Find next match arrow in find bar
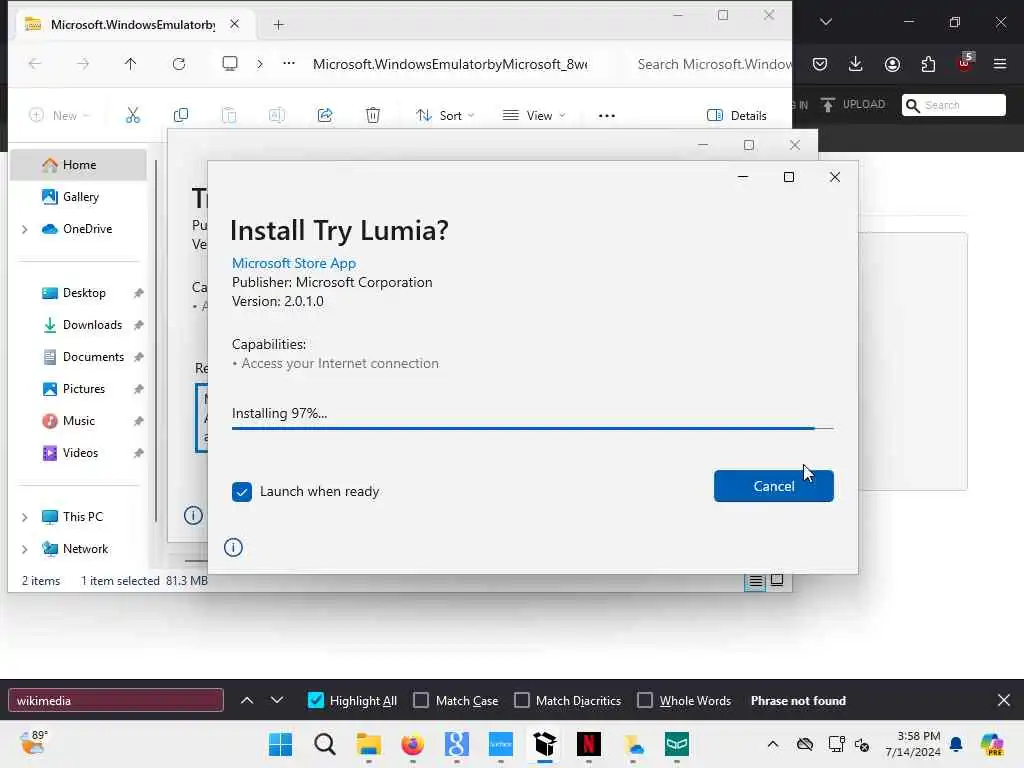Viewport: 1024px width, 768px height. (277, 700)
